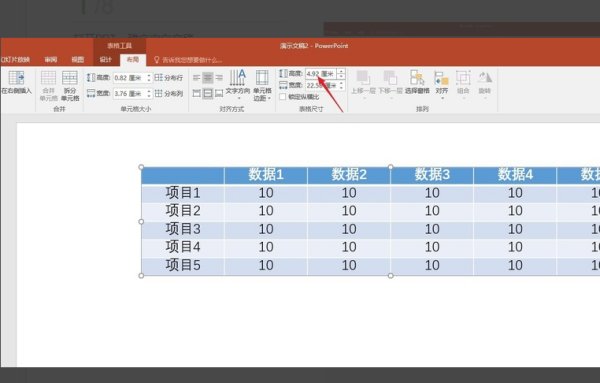This screenshot has height=383, width=600.
Task: Open the View (视图) ribbon tab
Action: pyautogui.click(x=78, y=60)
